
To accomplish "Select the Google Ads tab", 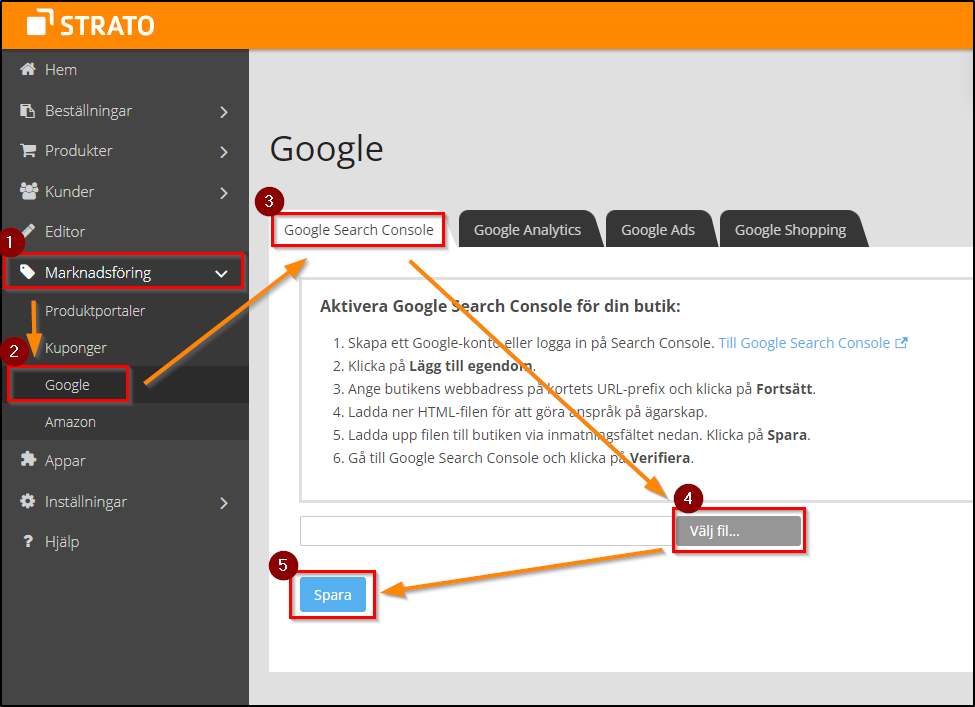I will click(657, 230).
